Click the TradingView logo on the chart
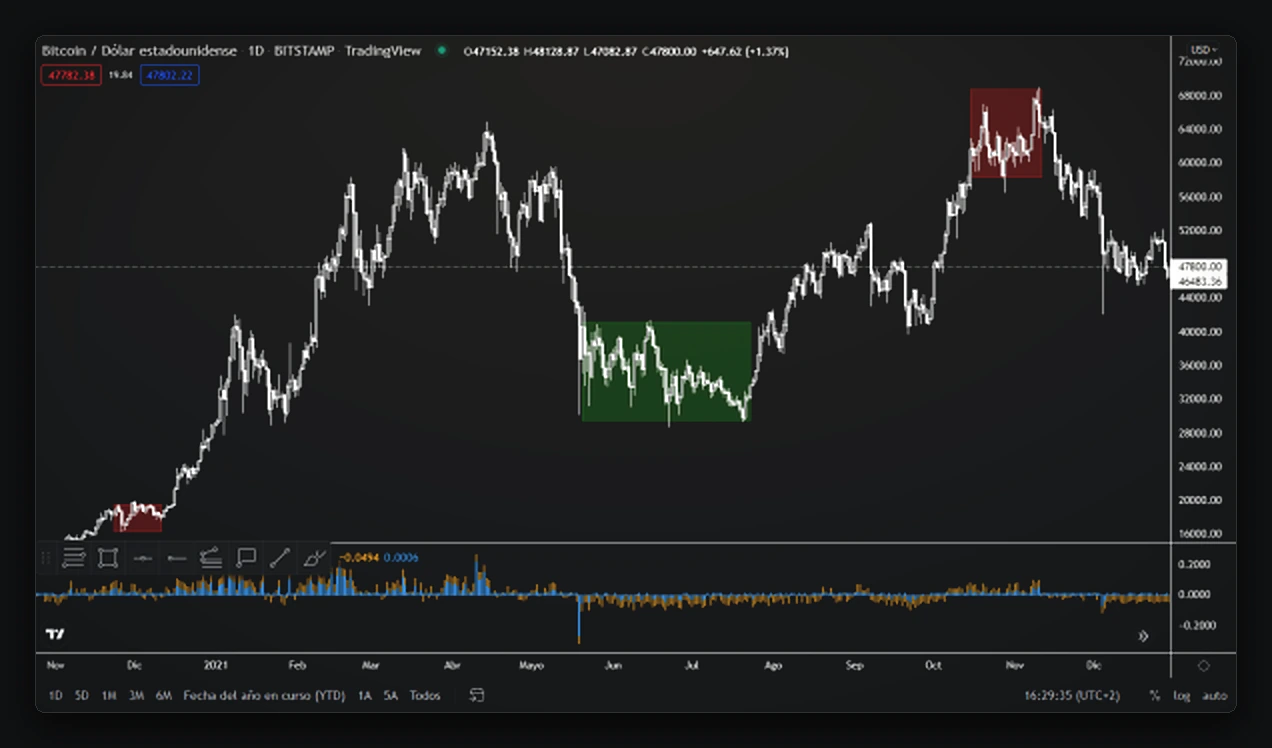Viewport: 1272px width, 748px height. [x=56, y=634]
